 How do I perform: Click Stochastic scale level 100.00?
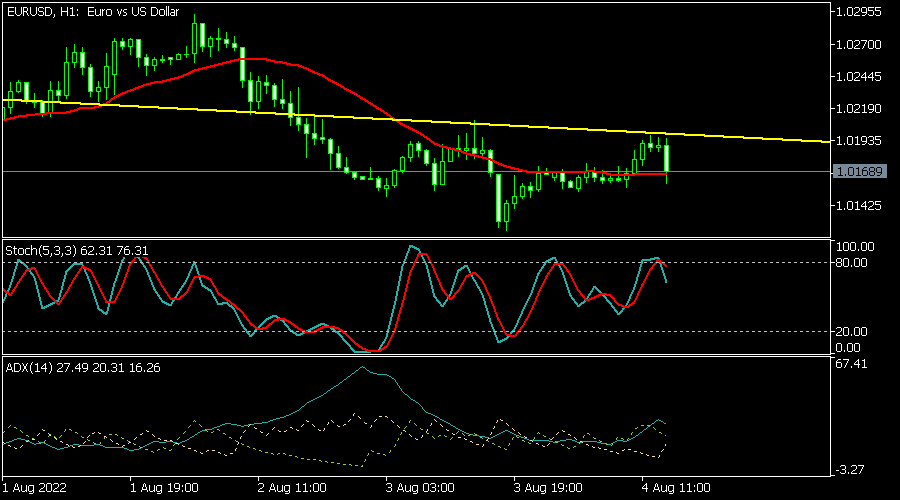point(855,247)
